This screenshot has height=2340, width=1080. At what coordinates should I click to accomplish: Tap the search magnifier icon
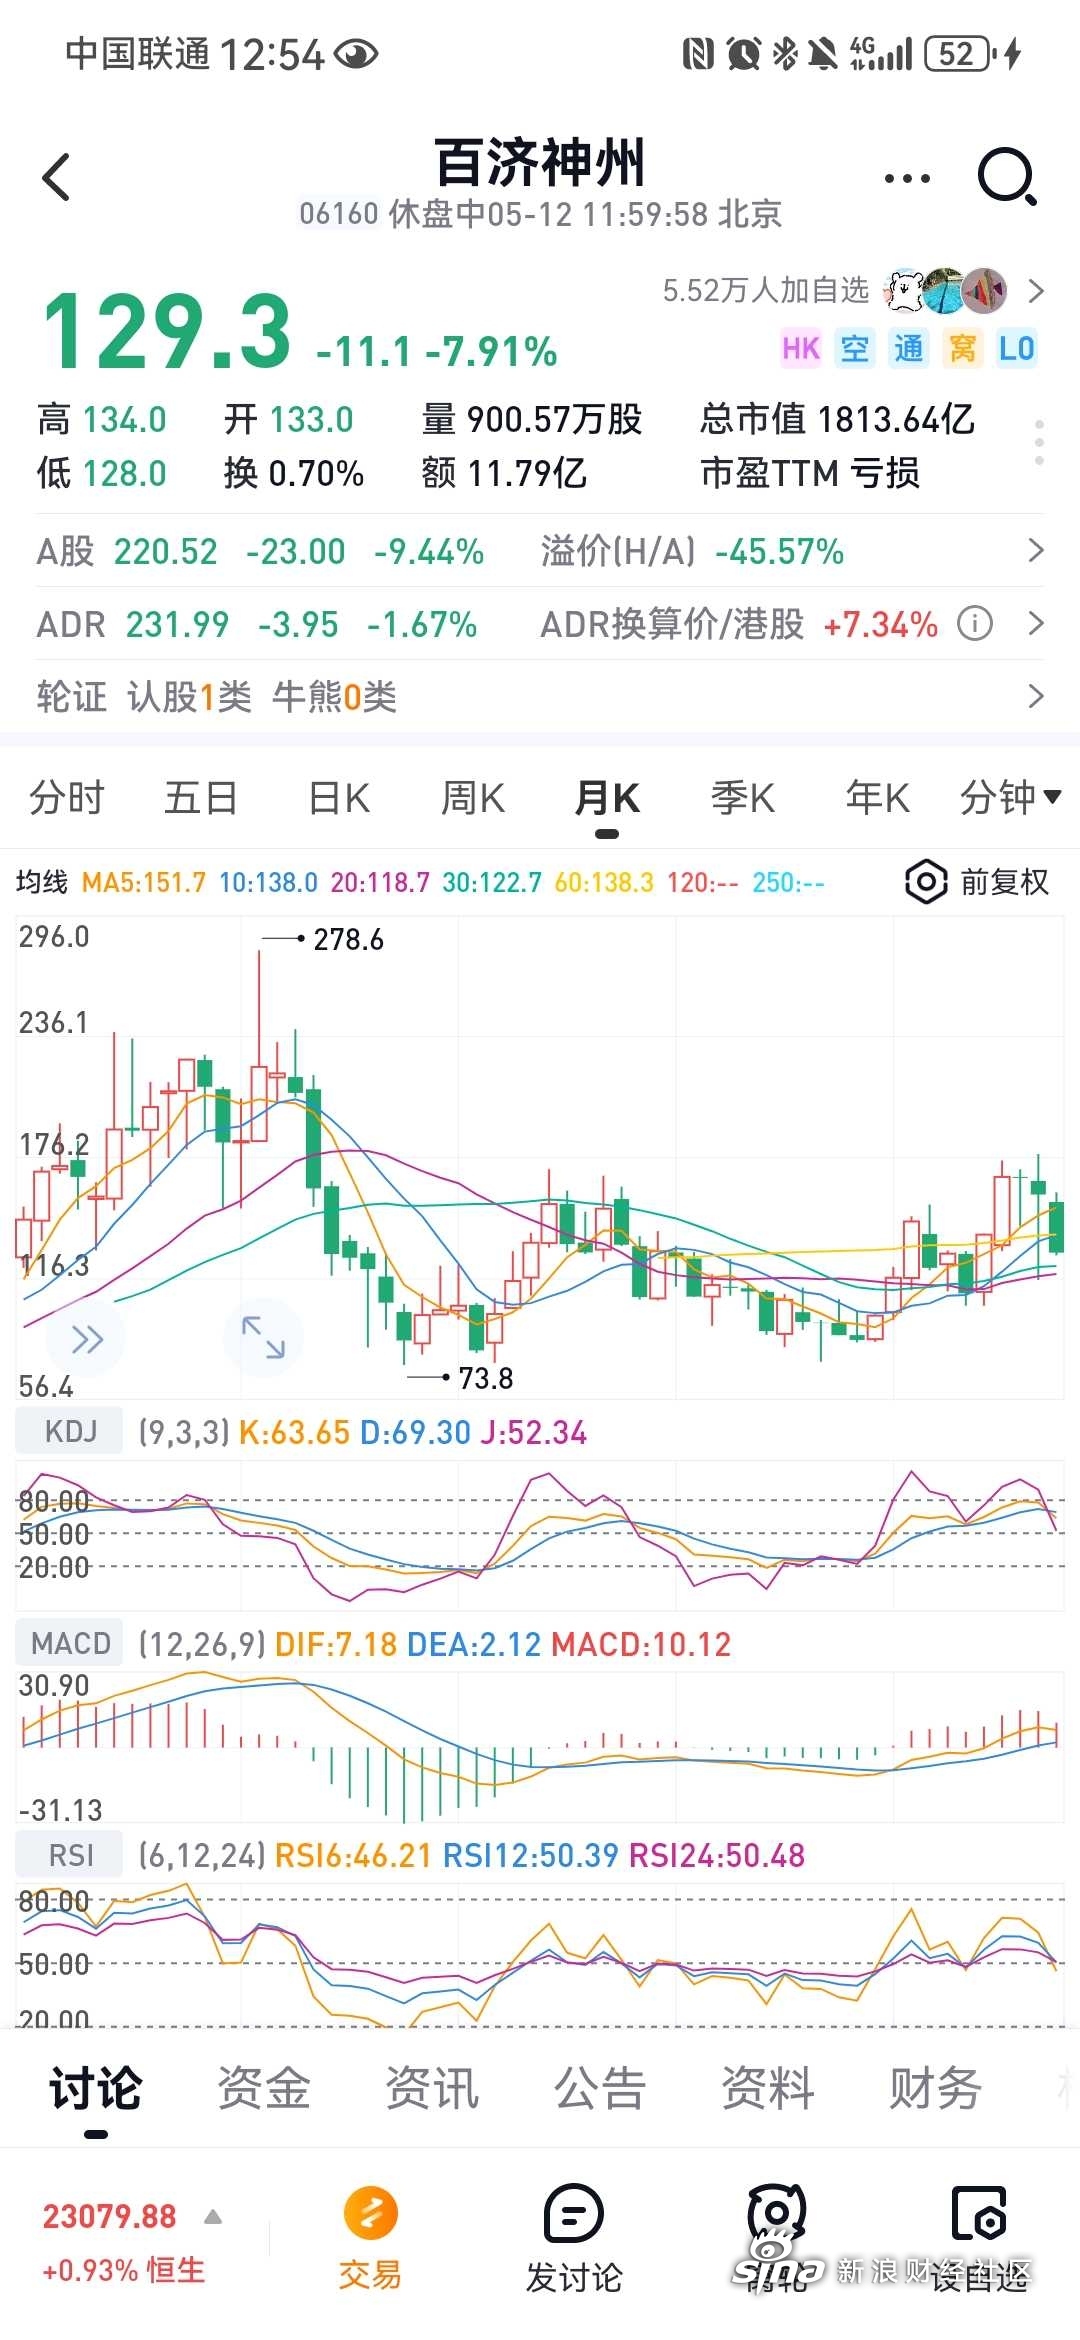(x=1007, y=177)
